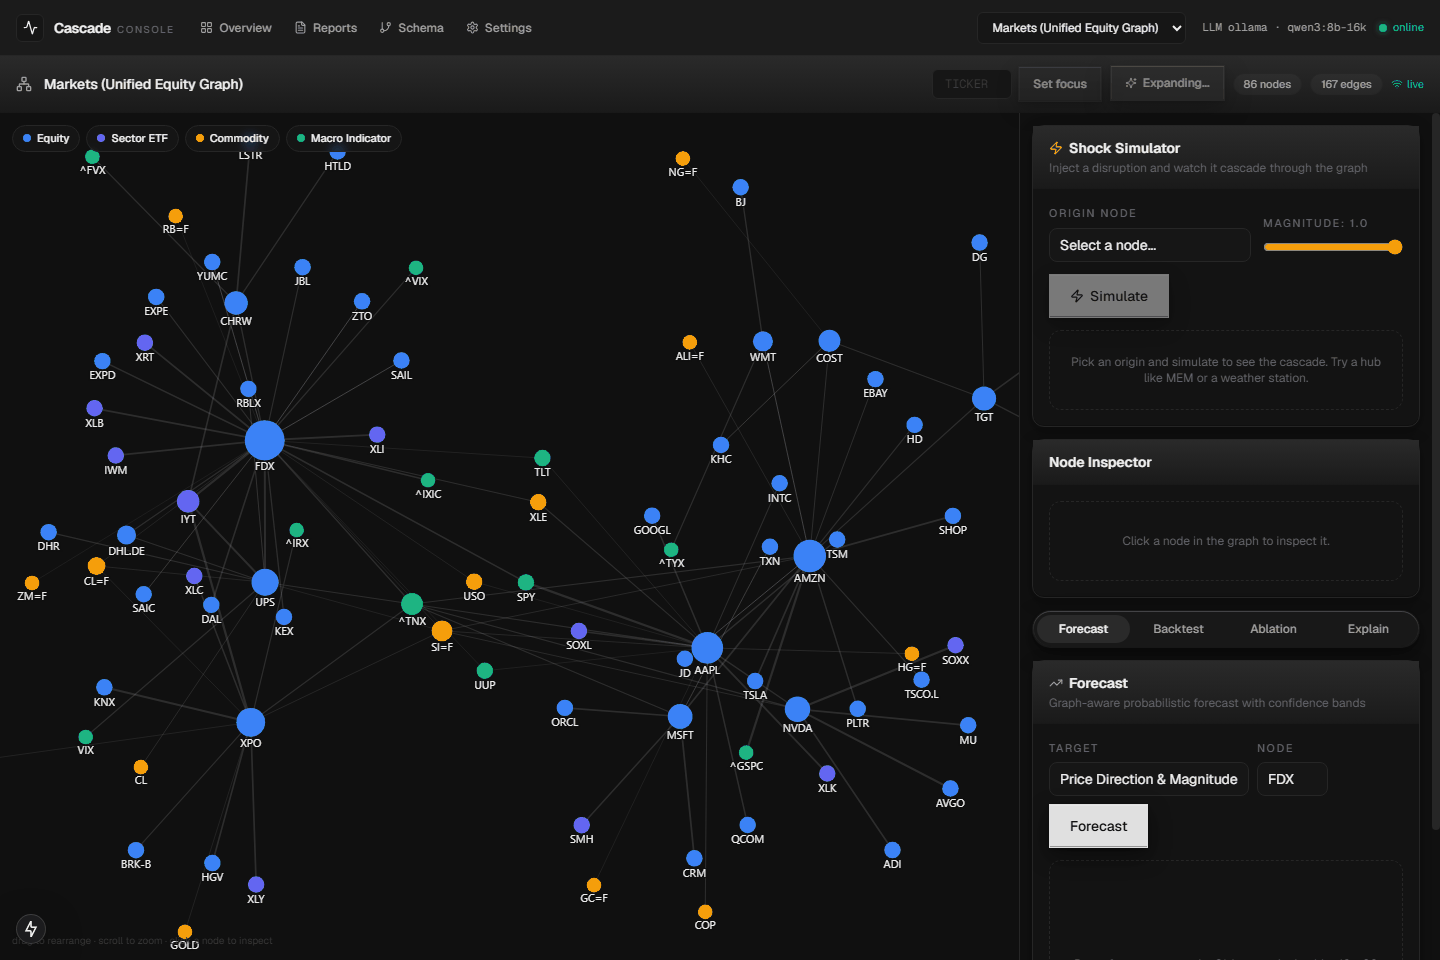Select the GOOGL node in graph
Viewport: 1440px width, 960px height.
click(652, 516)
